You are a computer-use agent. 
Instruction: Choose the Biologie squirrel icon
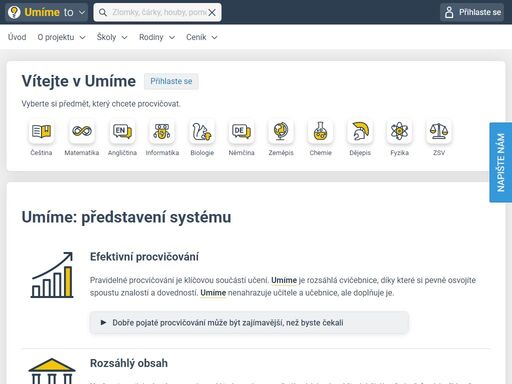click(202, 131)
